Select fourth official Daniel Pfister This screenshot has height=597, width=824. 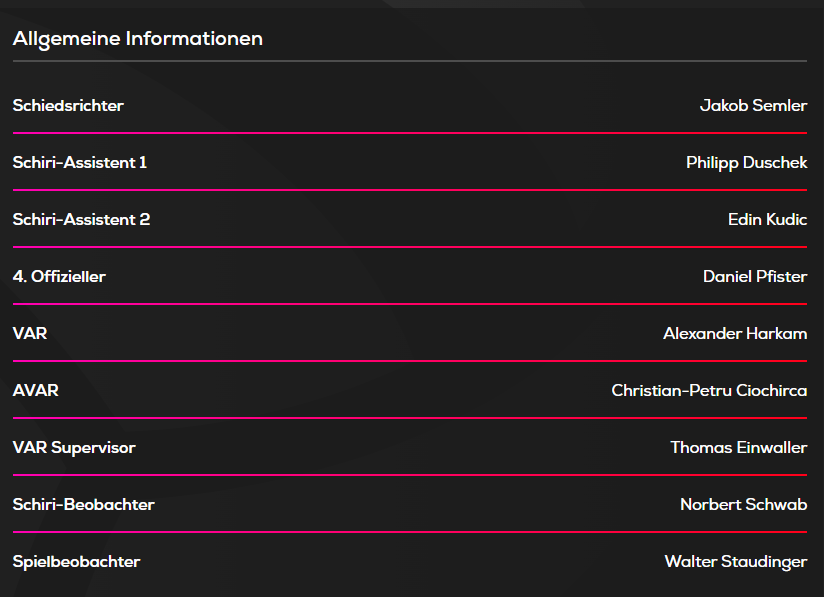(755, 276)
